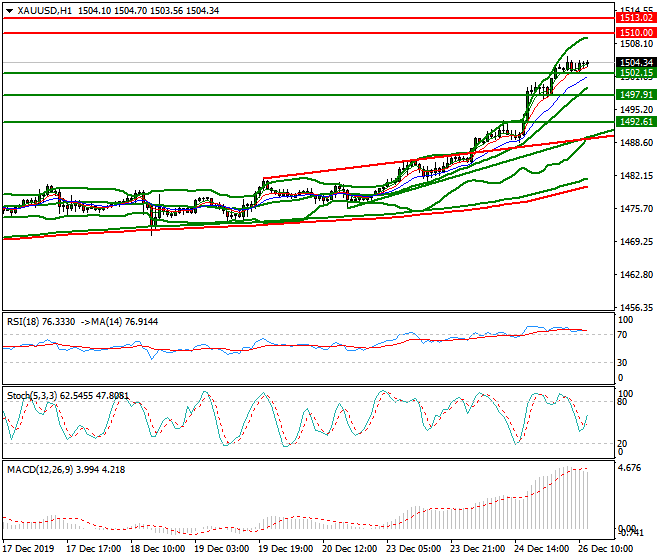Click the 1462.80 price scale value
Viewport: 660px width, 560px height.
coord(636,275)
